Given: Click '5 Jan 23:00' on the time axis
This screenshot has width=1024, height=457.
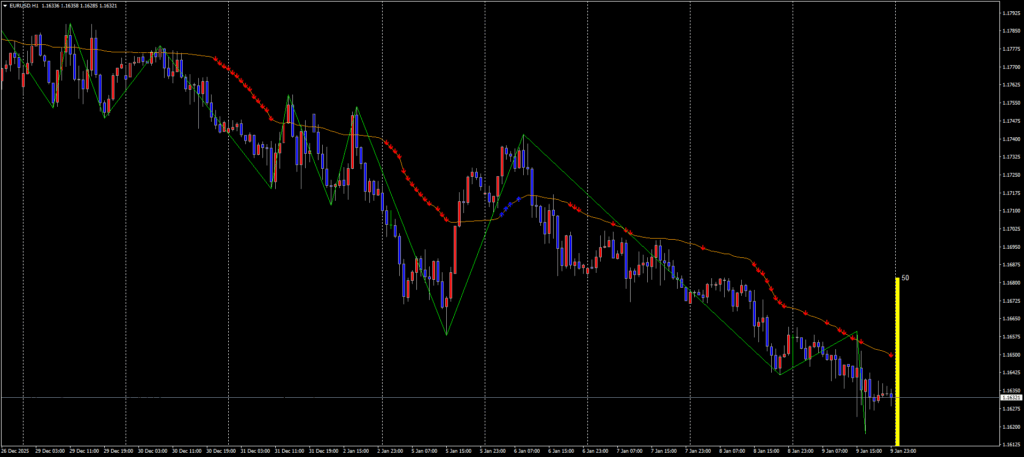Looking at the screenshot, I should [x=494, y=451].
